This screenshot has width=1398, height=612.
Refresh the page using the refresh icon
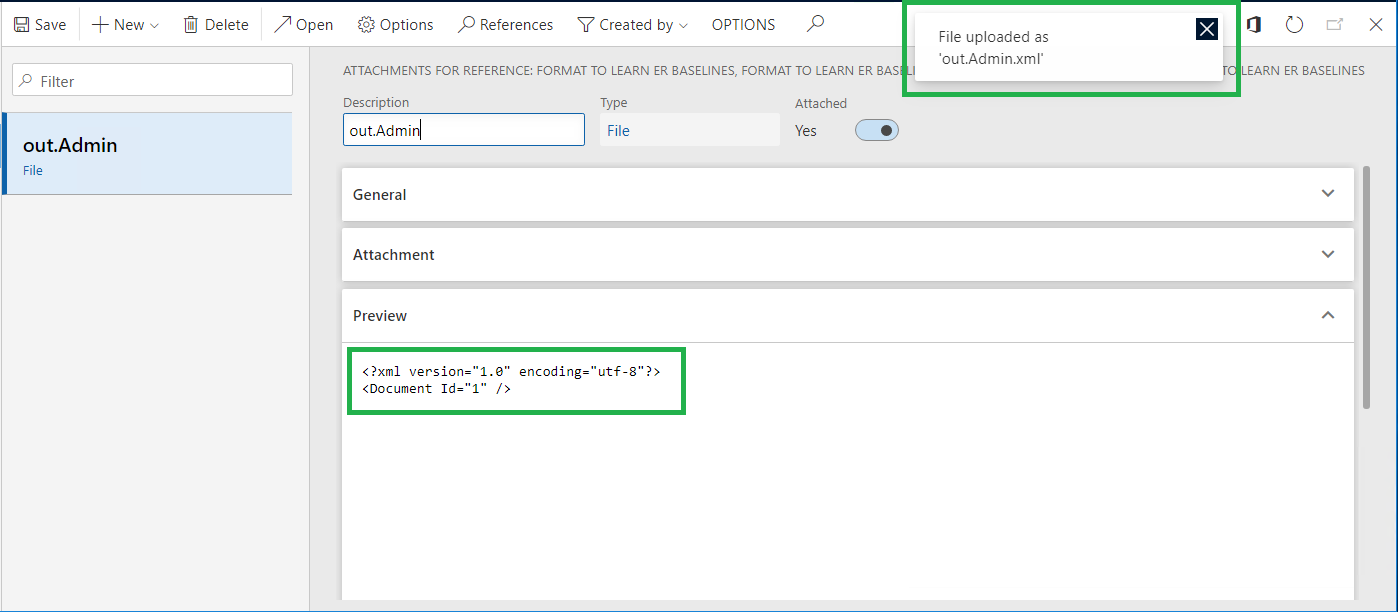(1294, 23)
